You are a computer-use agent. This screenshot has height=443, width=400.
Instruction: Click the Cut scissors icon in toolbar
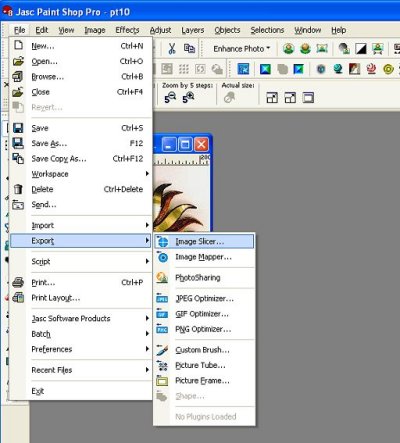point(172,49)
